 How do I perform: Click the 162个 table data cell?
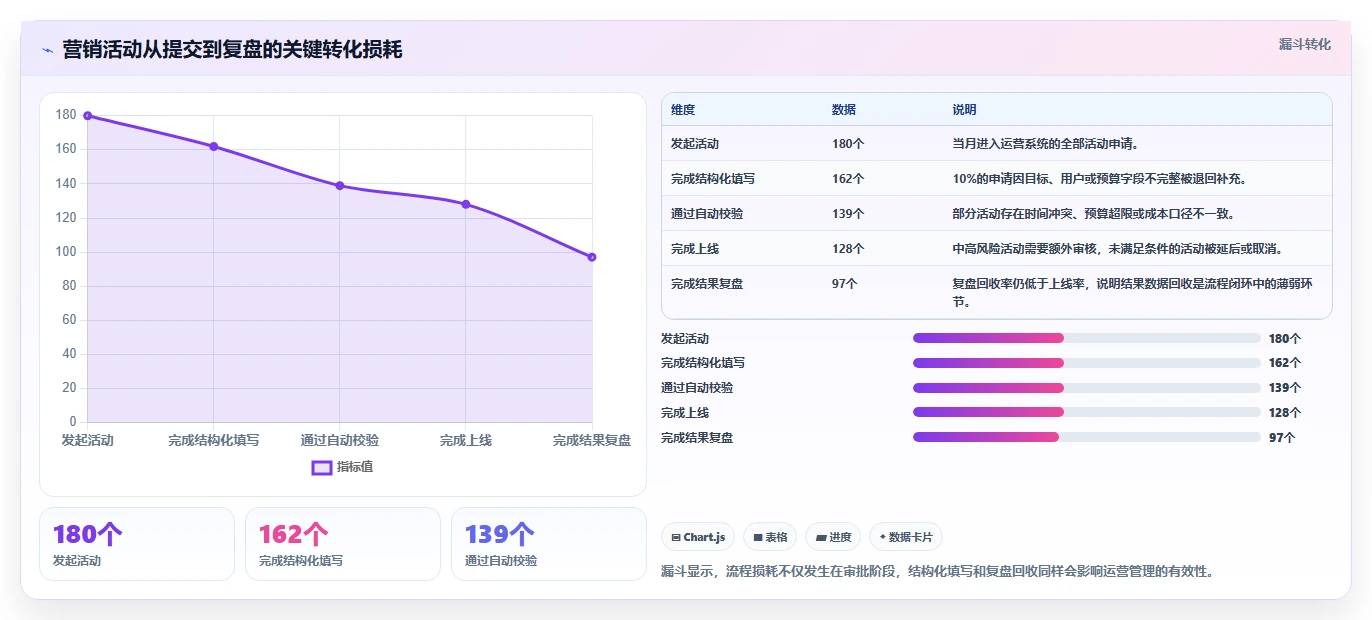pos(848,179)
